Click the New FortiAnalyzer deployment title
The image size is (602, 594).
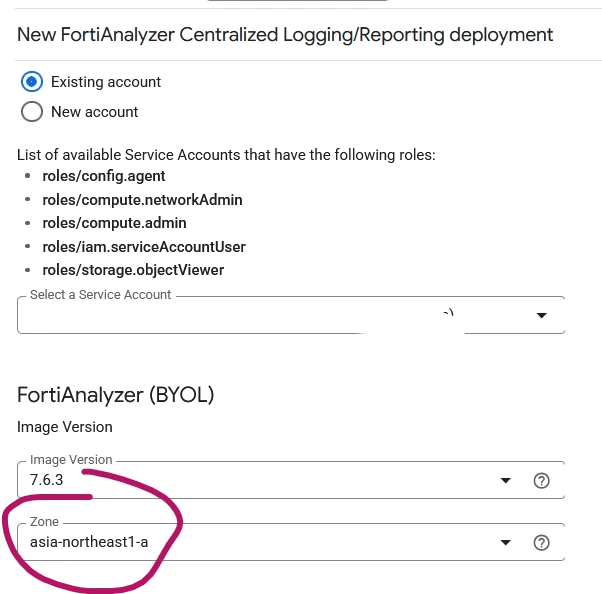click(285, 35)
